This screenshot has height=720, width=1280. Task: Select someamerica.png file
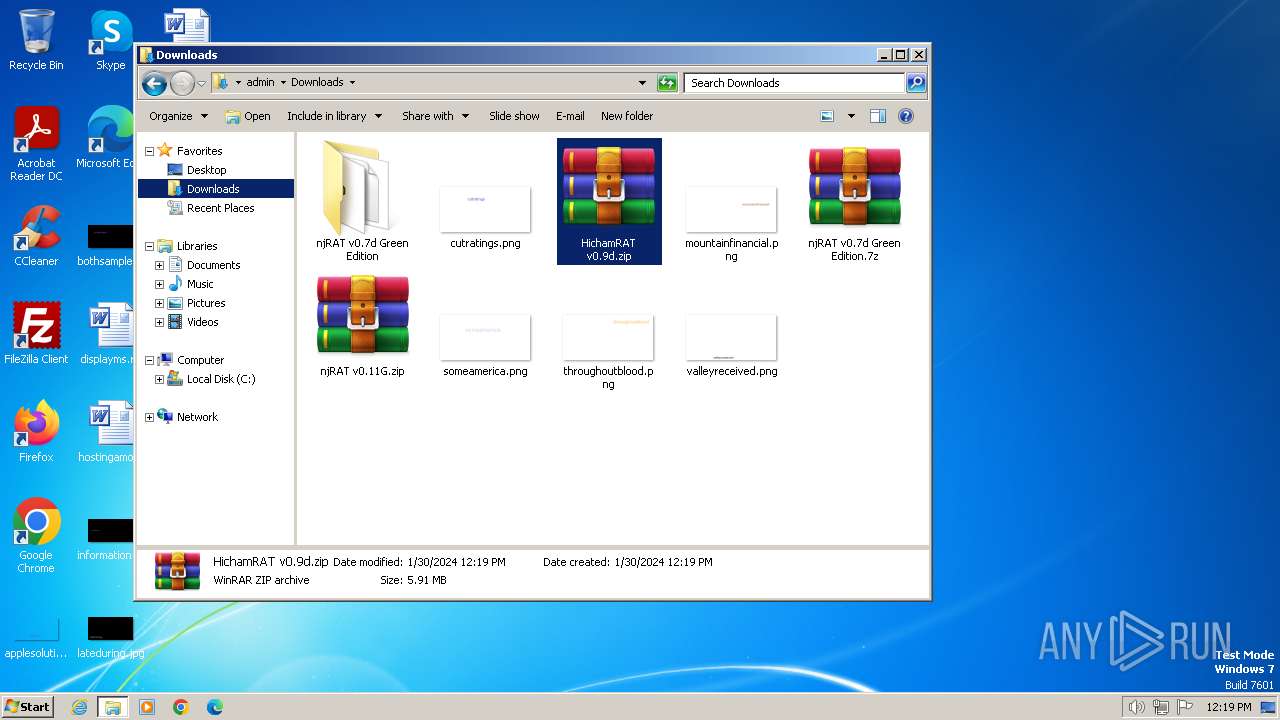[x=485, y=346]
